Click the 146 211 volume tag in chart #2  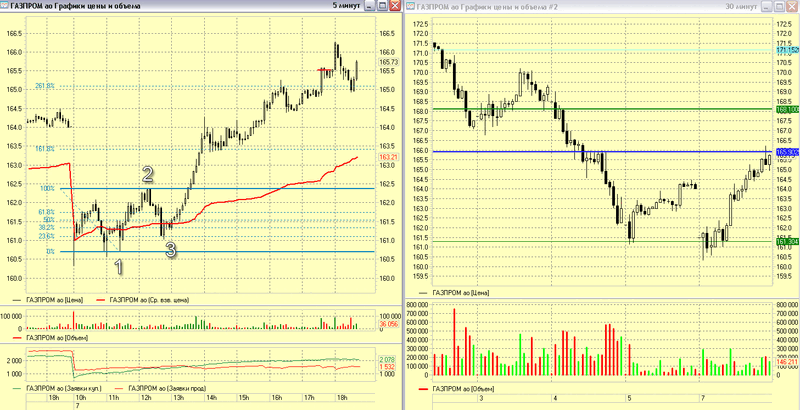pyautogui.click(x=787, y=363)
